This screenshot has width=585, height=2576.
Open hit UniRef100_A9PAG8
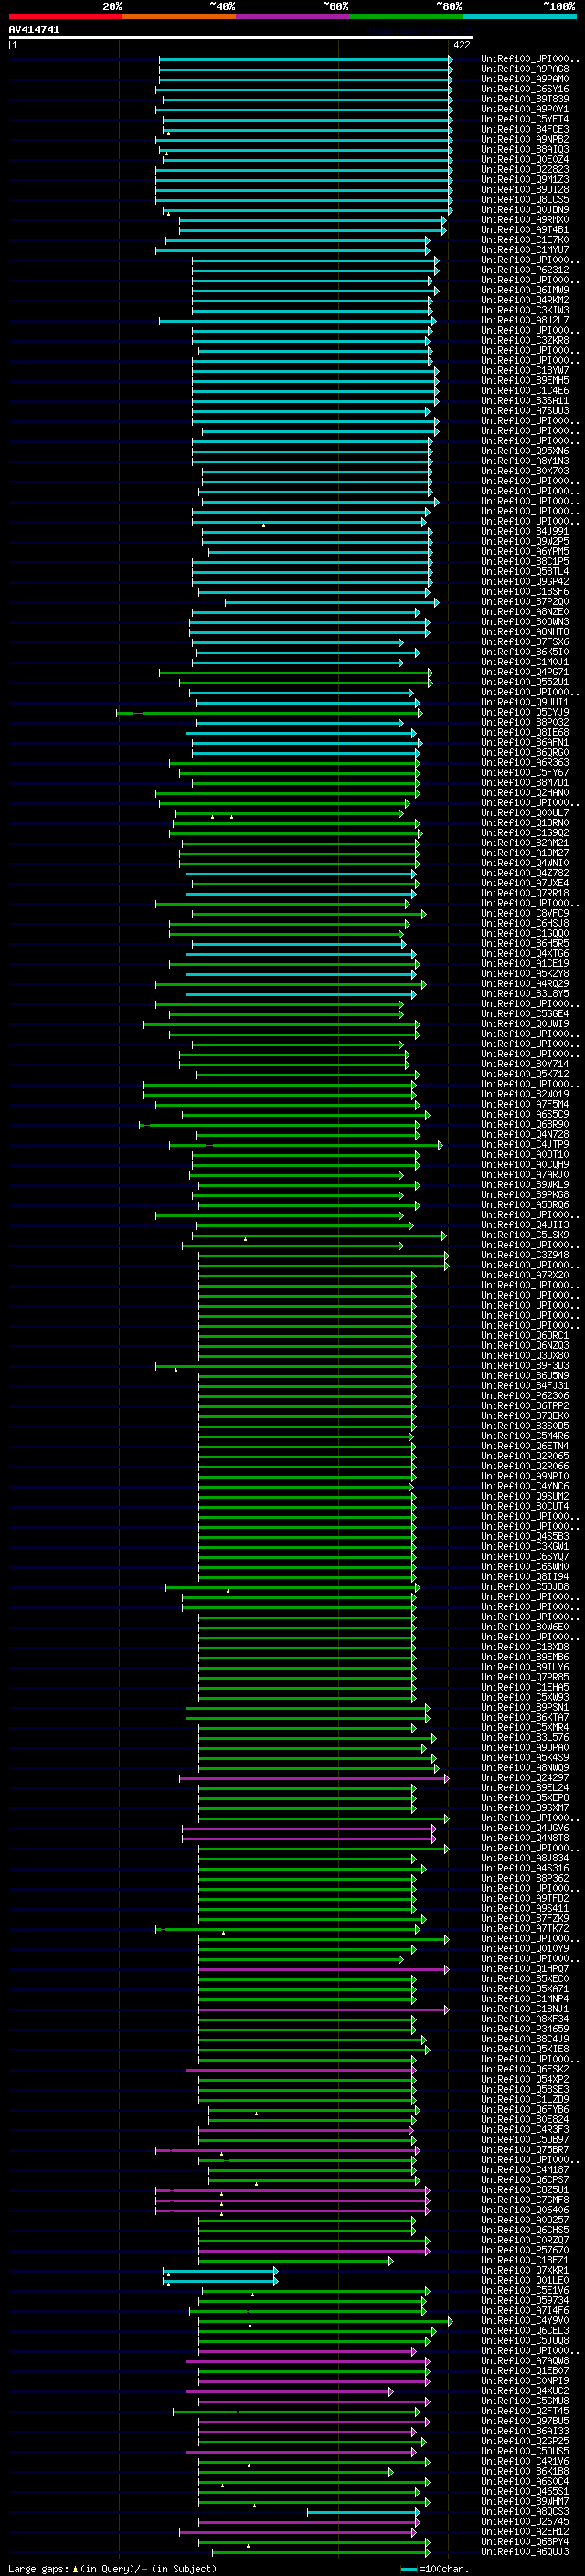[525, 69]
